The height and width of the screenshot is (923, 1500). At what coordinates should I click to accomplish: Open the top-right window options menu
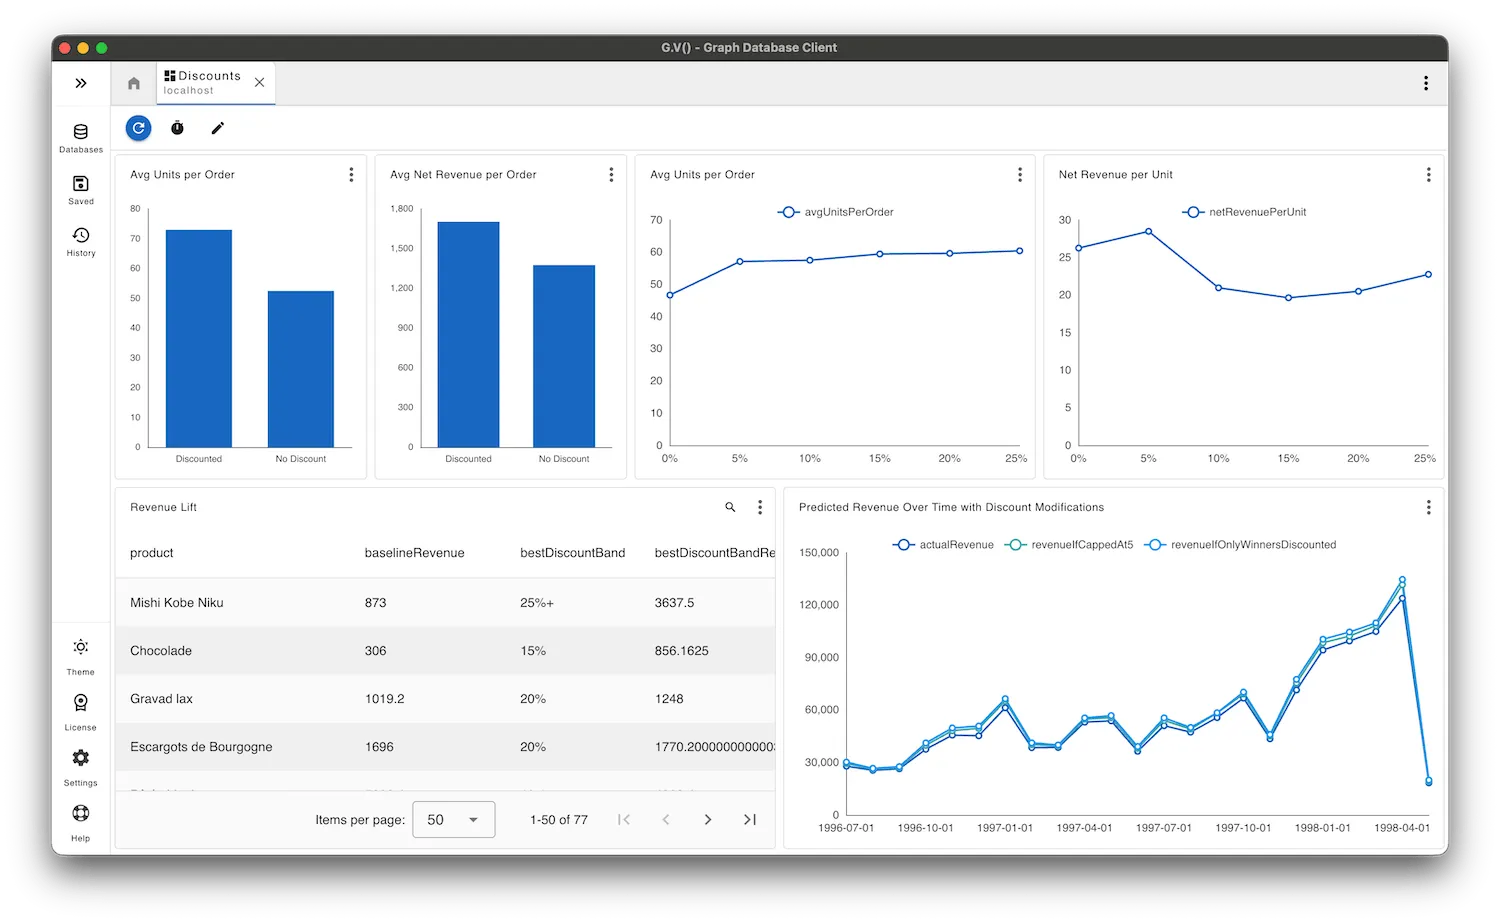click(1426, 83)
